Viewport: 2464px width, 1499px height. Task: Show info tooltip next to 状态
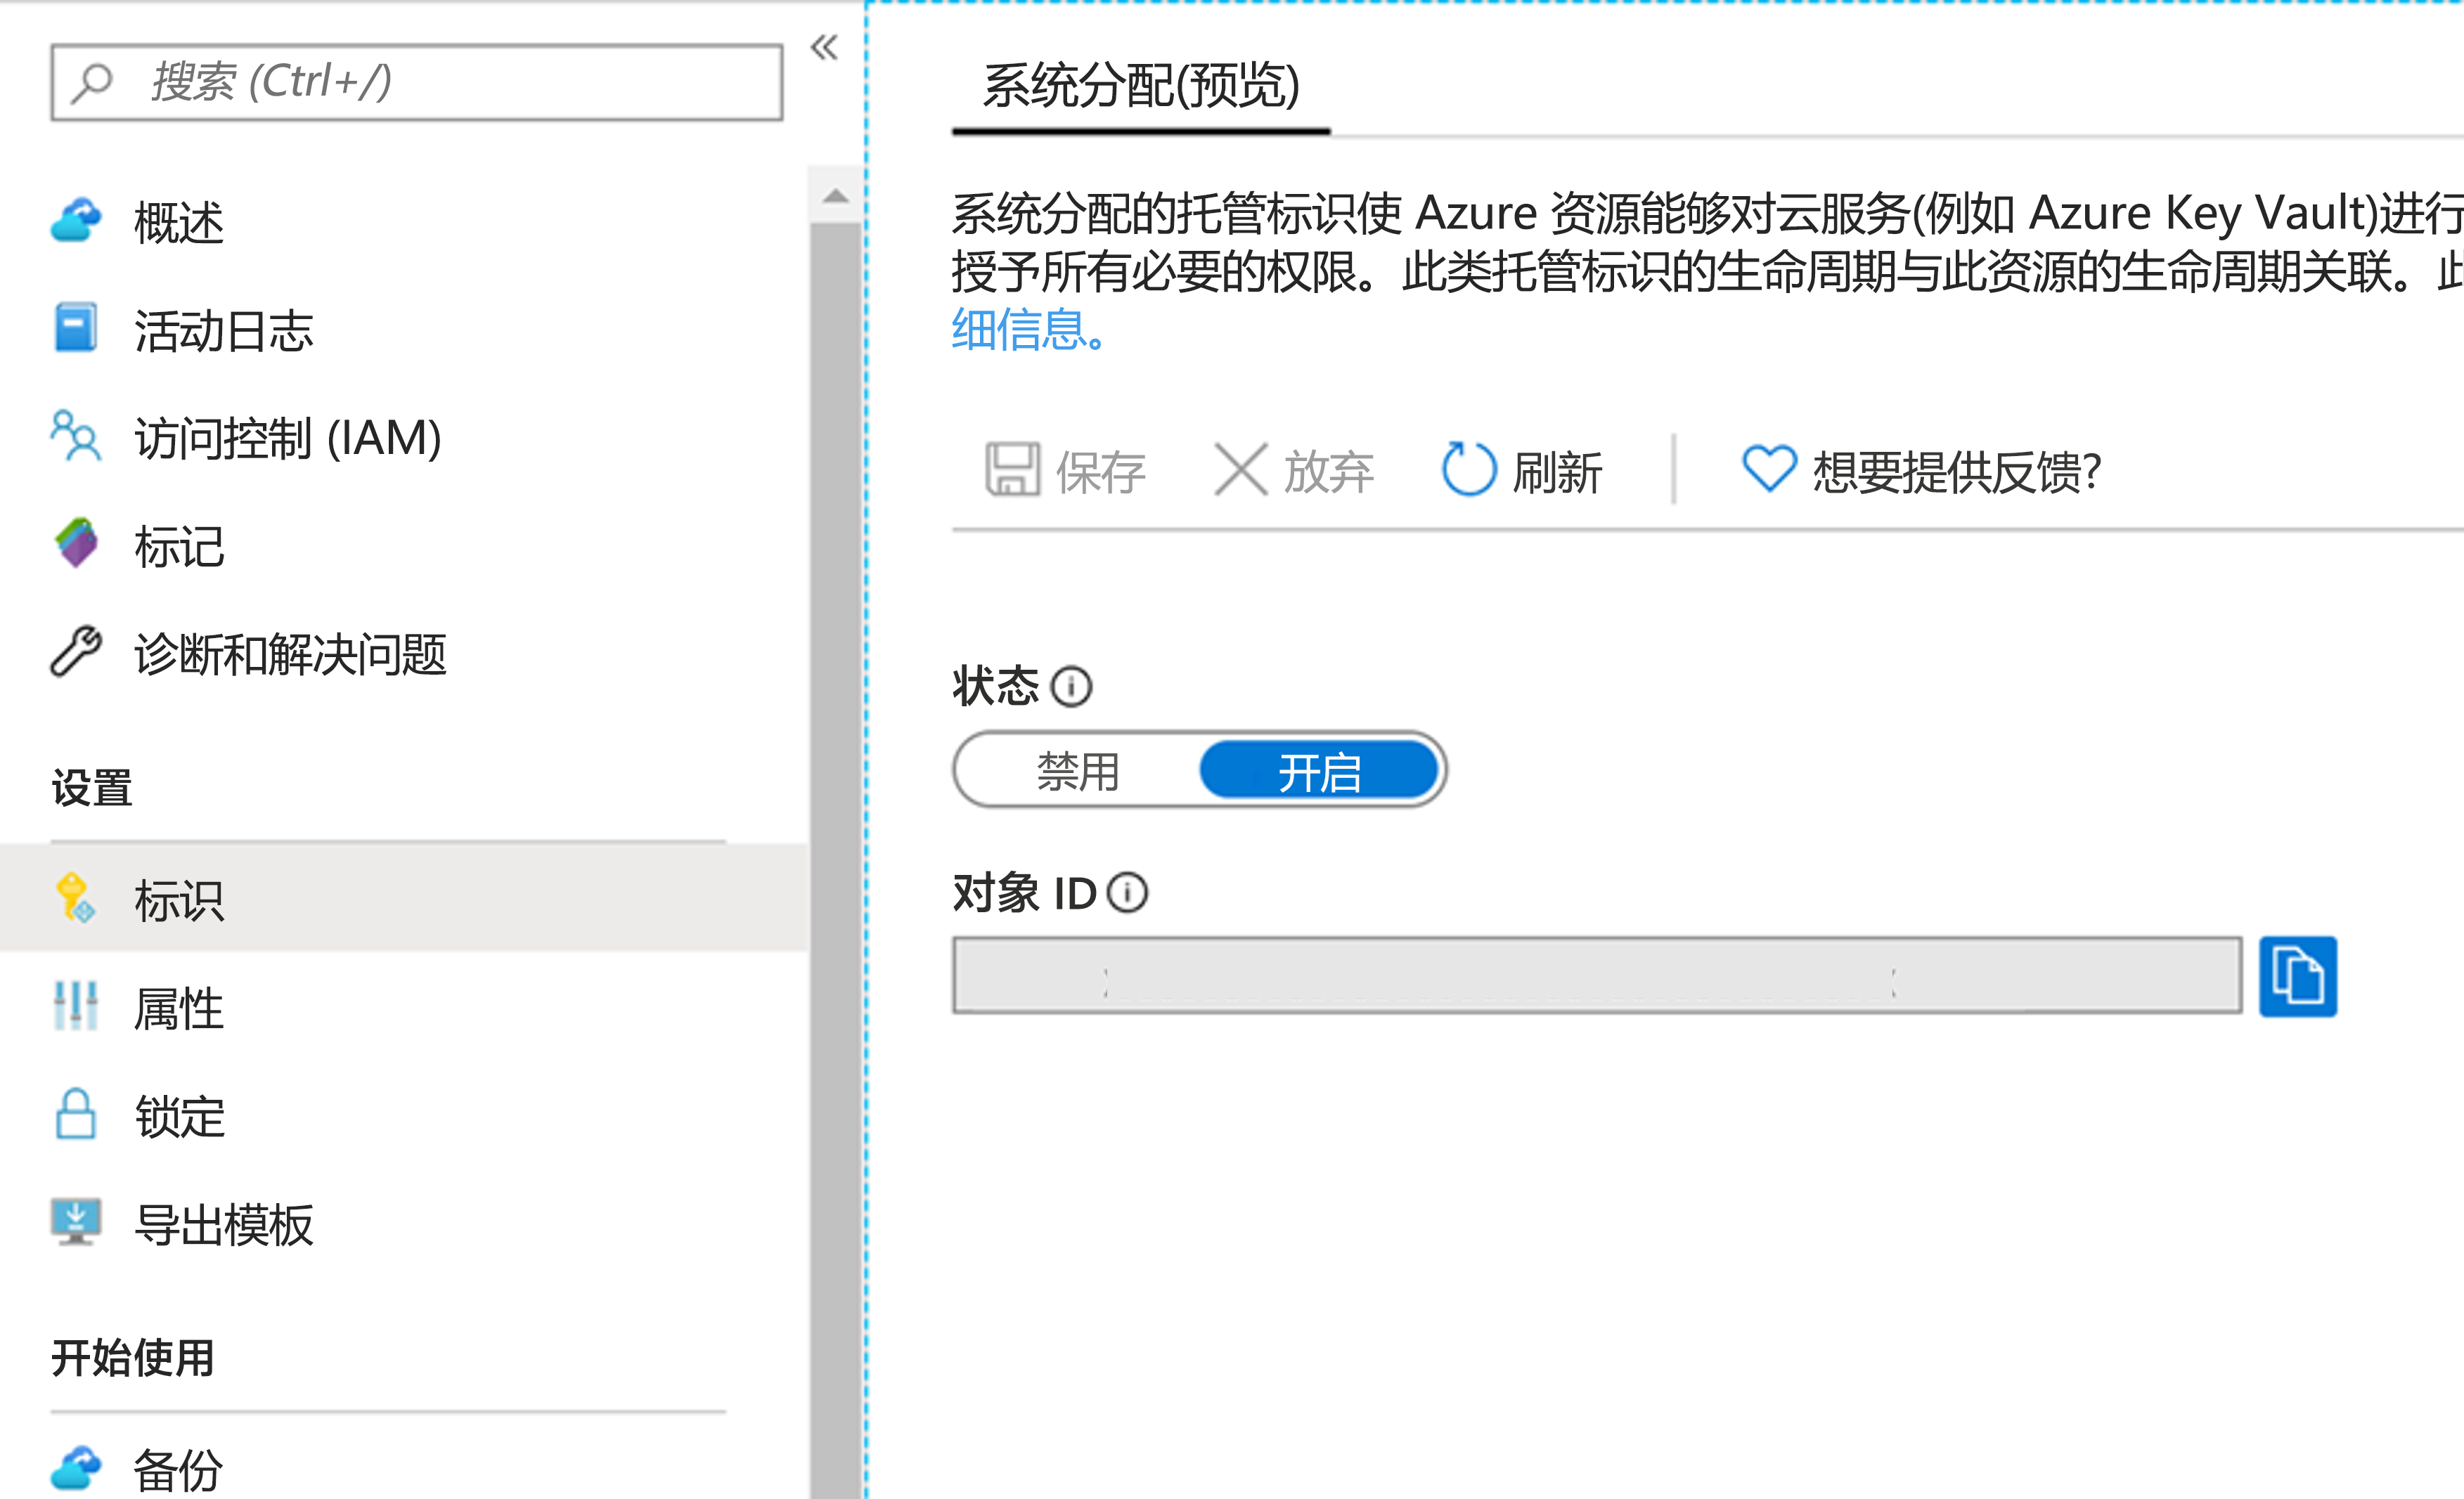pyautogui.click(x=1071, y=687)
